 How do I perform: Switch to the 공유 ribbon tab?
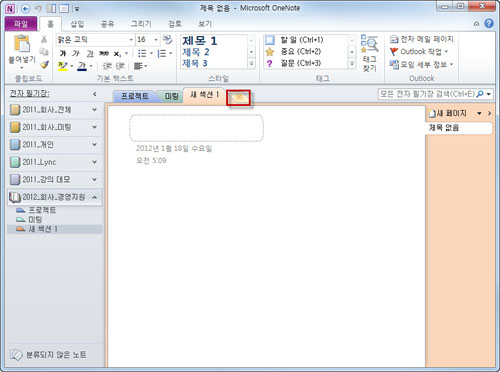point(107,24)
